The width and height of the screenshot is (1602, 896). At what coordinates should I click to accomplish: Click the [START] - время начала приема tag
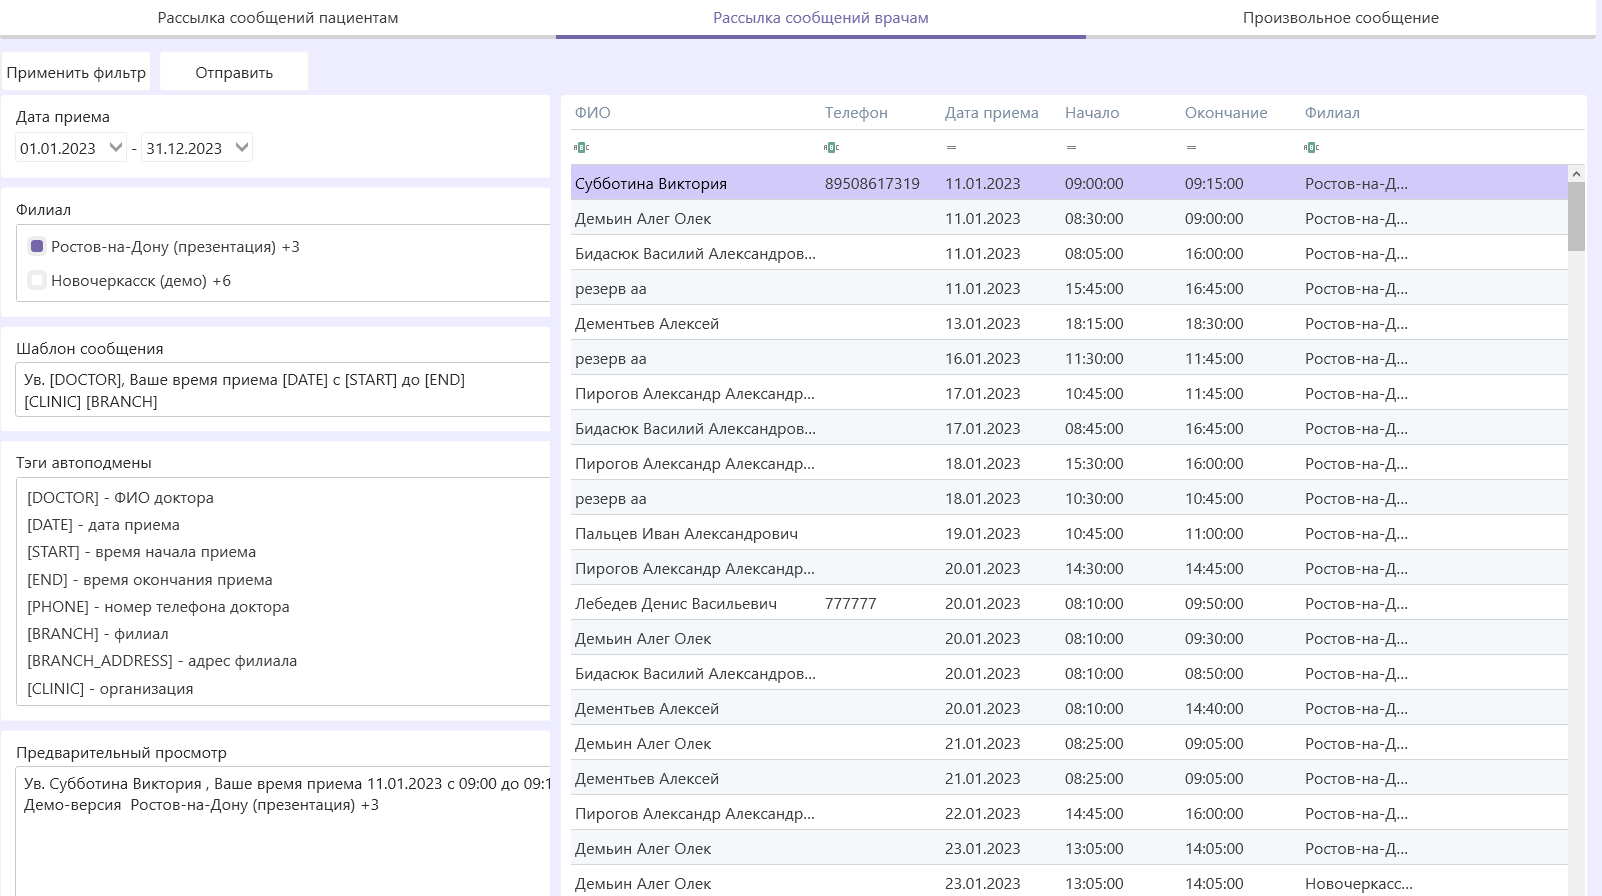[141, 552]
